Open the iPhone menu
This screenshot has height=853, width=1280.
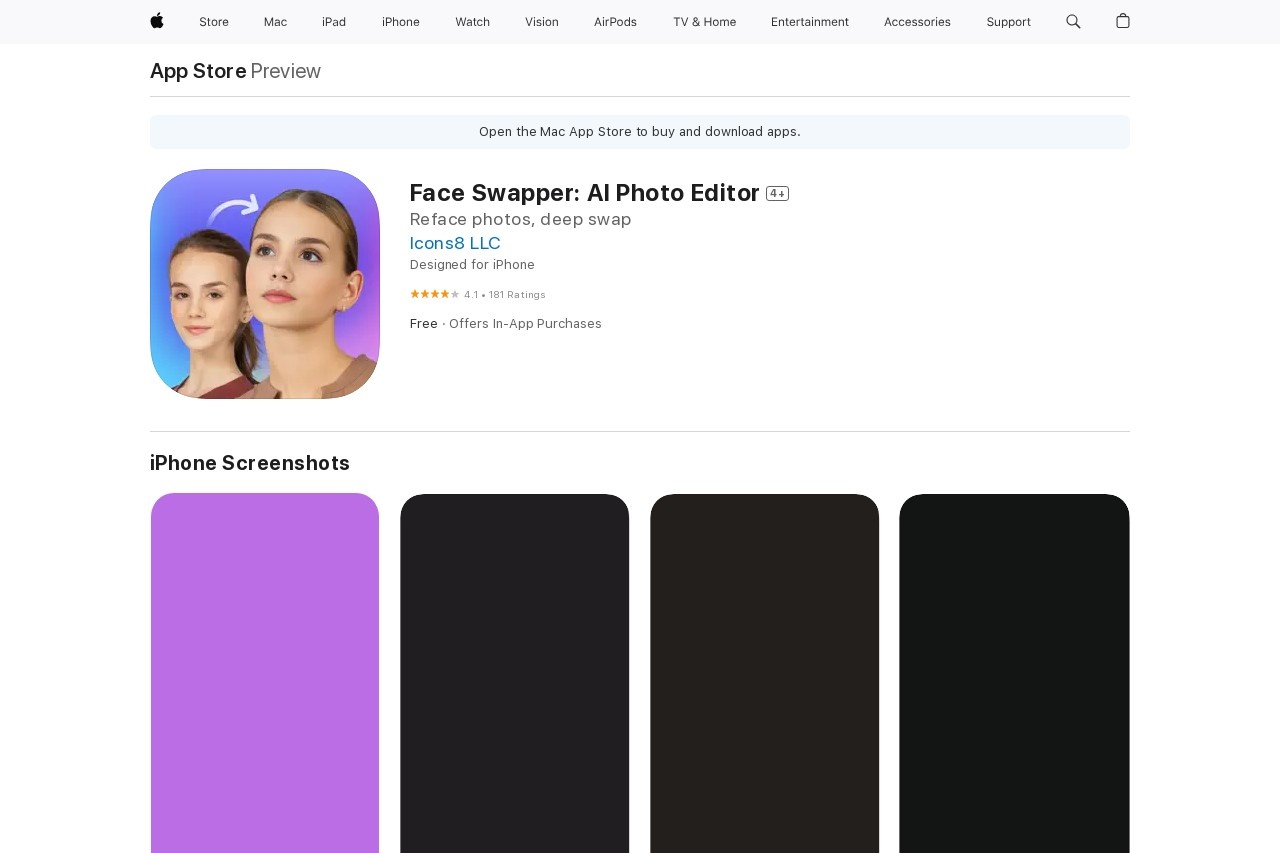(x=401, y=22)
